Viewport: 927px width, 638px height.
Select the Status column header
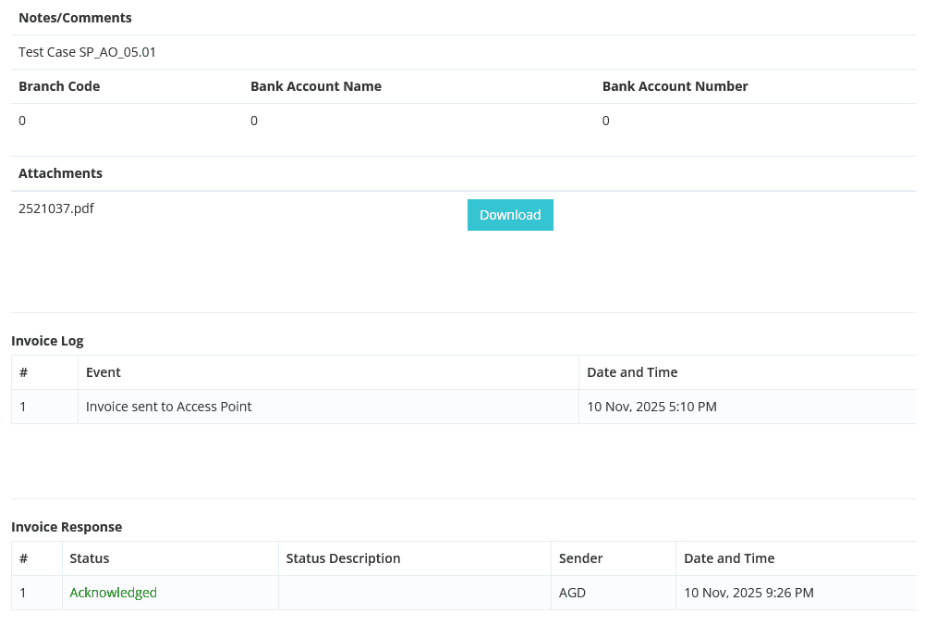(89, 558)
